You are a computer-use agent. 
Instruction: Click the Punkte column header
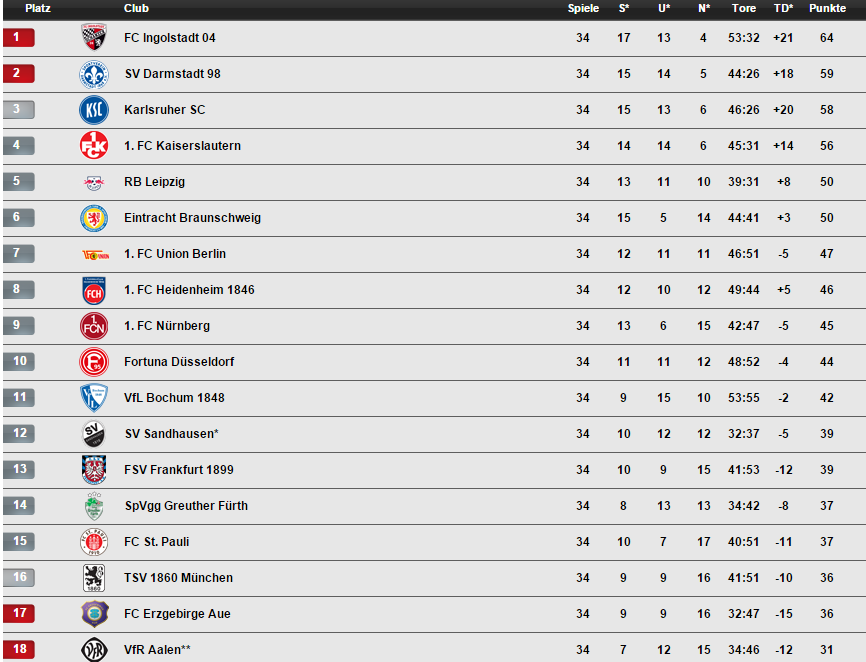(827, 8)
